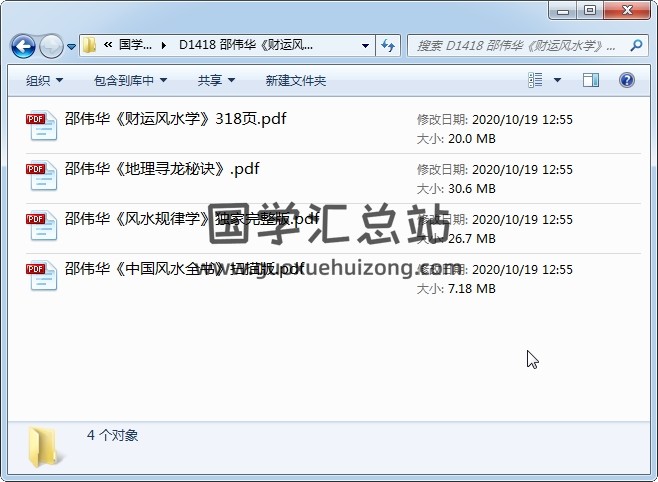Click PDF icon of 地理寻龙秘诀 file
Screen dimensions: 658x482
click(x=42, y=176)
